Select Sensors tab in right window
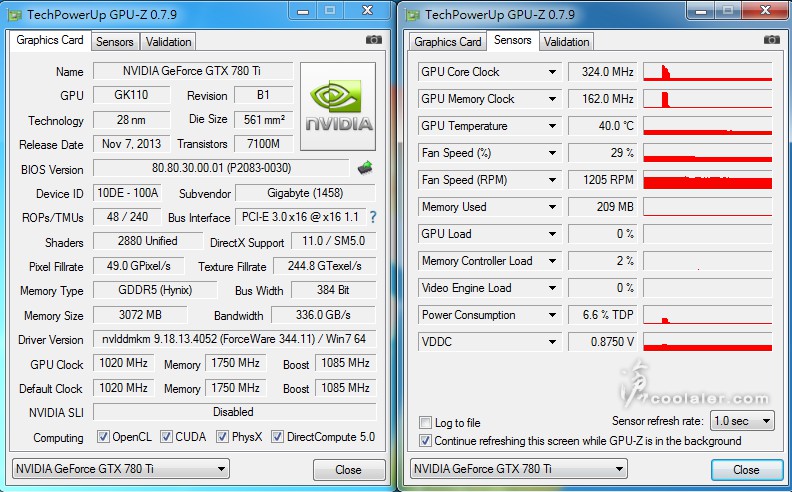 pyautogui.click(x=512, y=40)
